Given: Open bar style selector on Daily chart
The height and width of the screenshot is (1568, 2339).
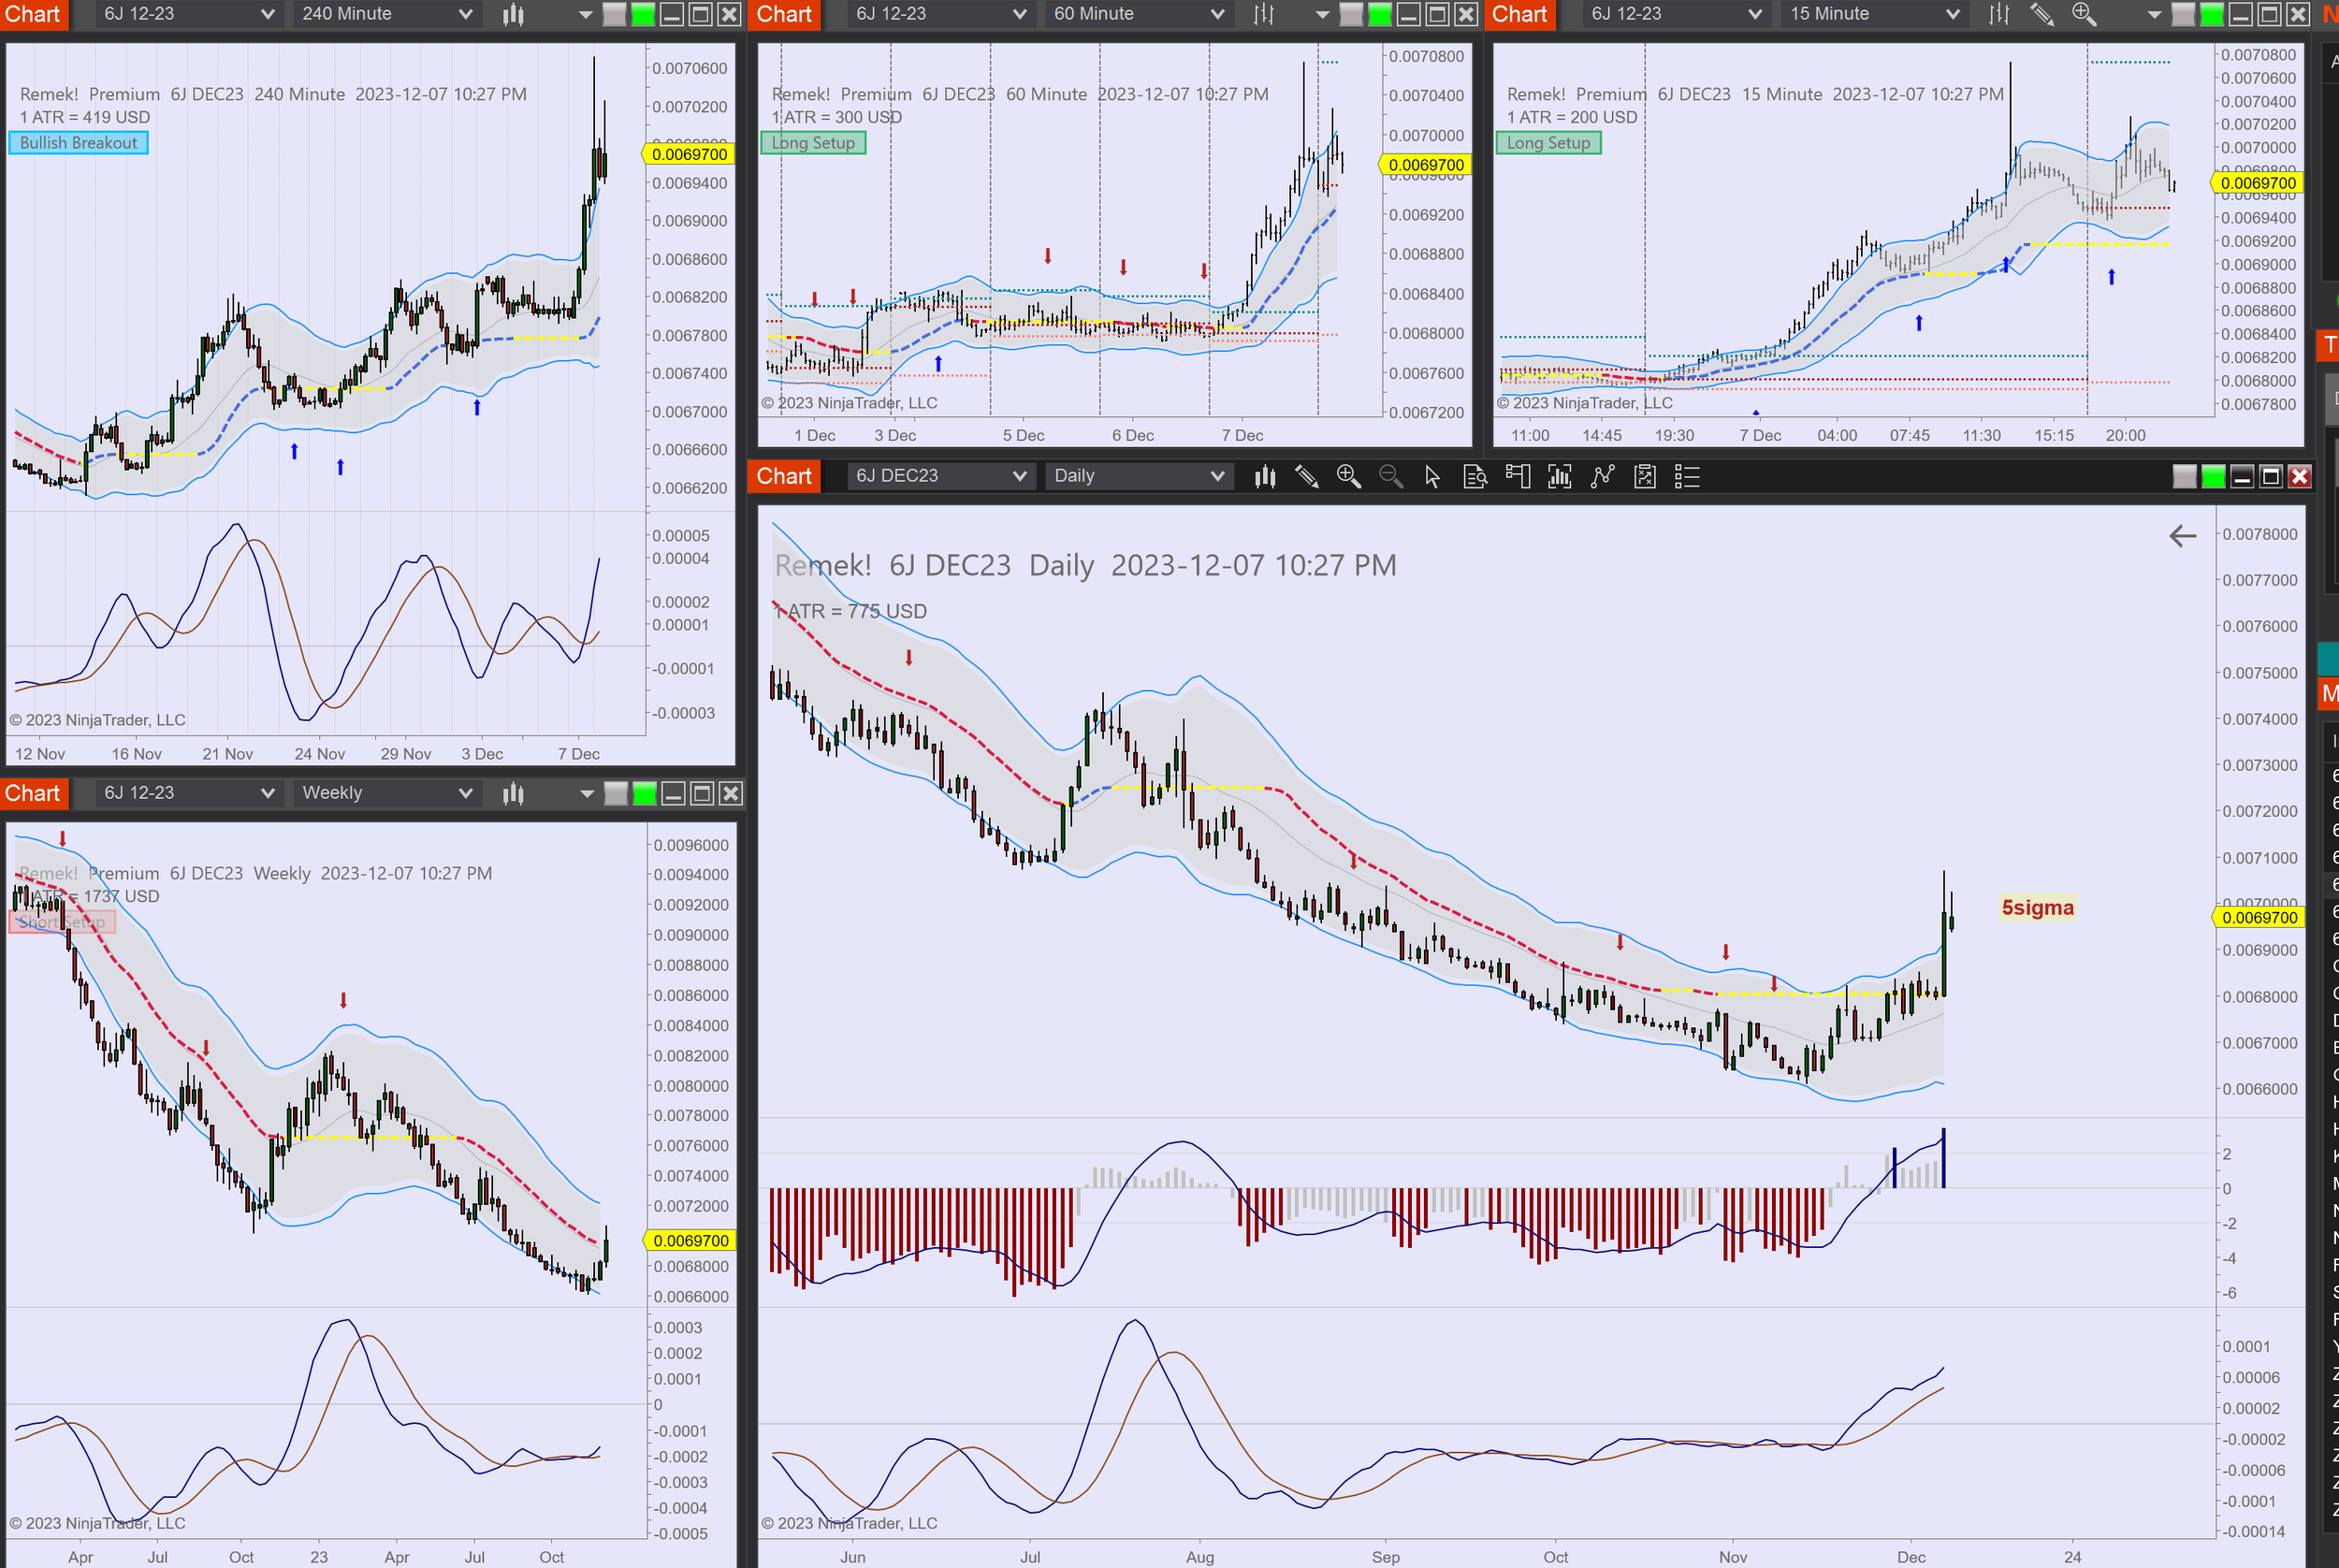Looking at the screenshot, I should pos(1265,477).
